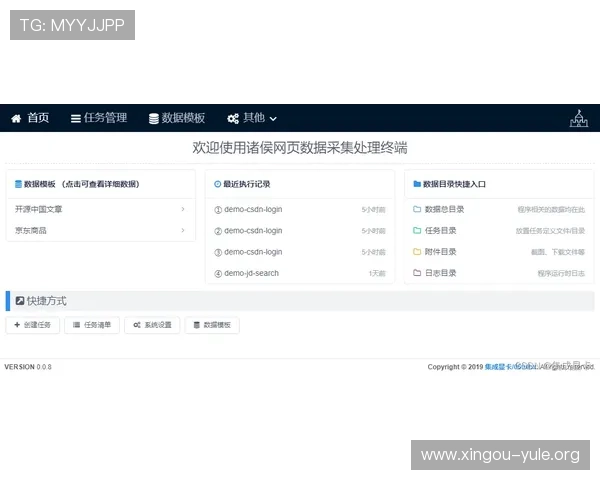Click yellow folder icon beside 附件目录
The image size is (600, 480).
(x=417, y=251)
